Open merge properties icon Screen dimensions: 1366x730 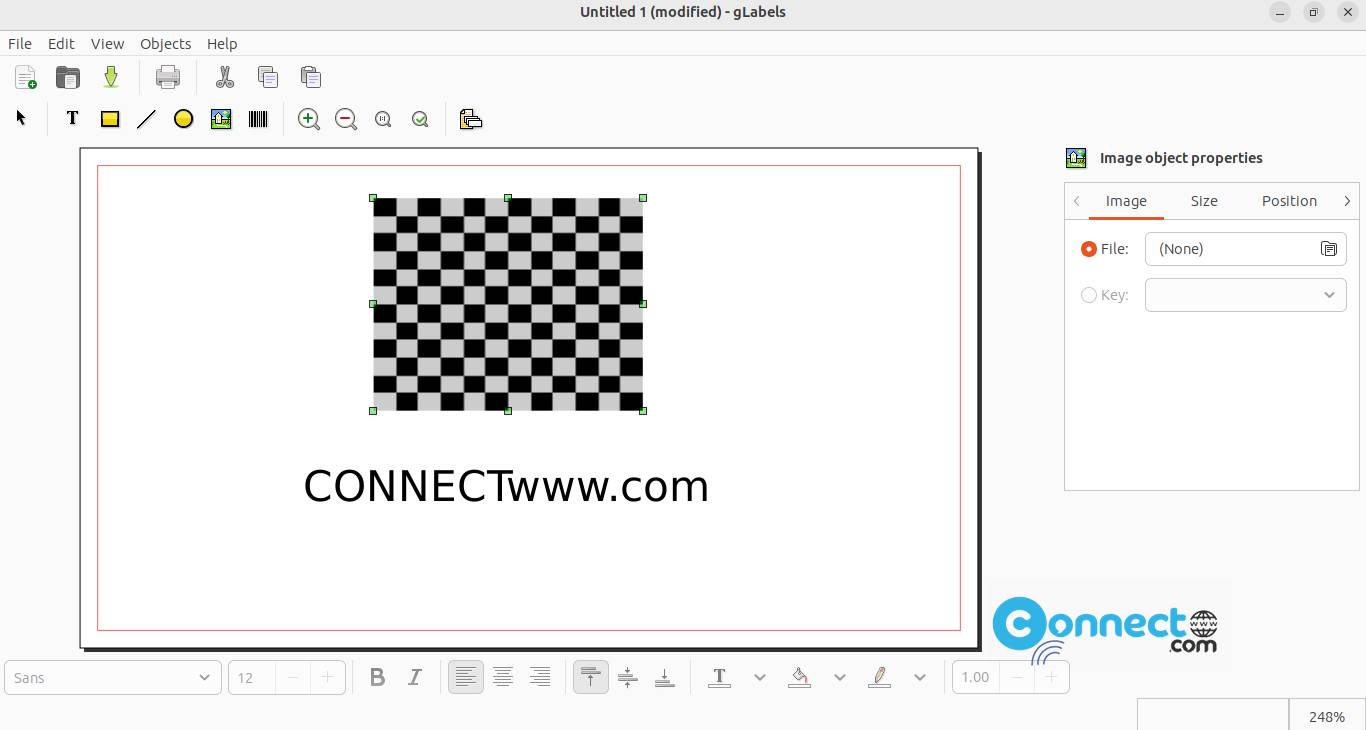point(471,119)
